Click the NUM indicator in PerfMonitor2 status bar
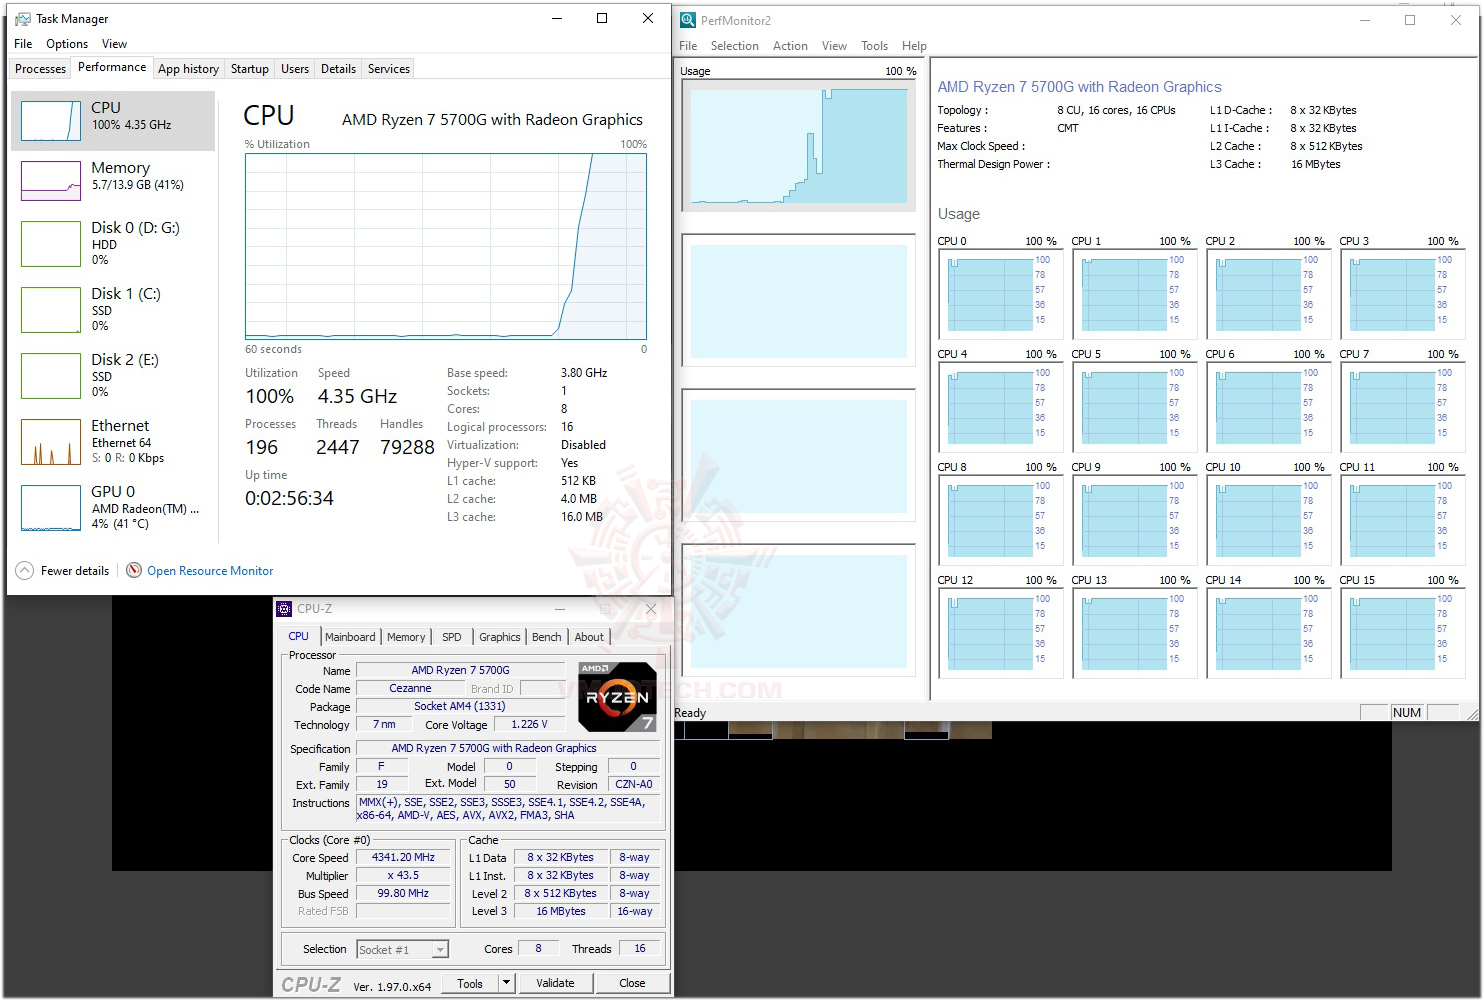 pos(1407,712)
